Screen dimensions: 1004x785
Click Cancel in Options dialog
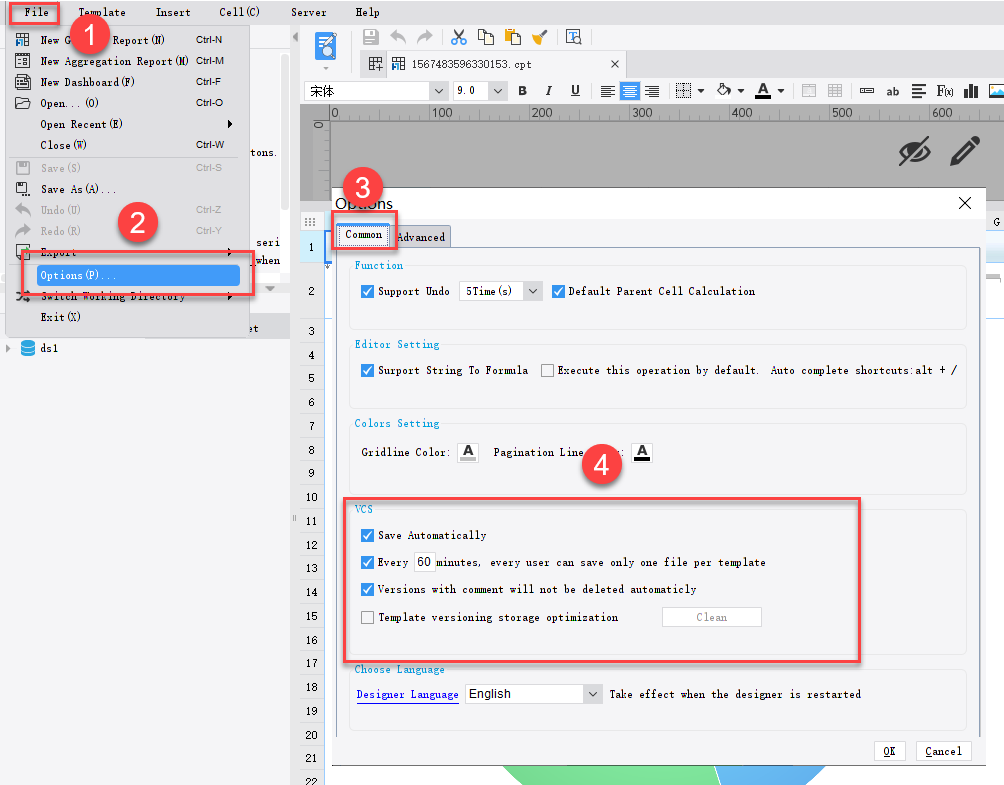943,751
